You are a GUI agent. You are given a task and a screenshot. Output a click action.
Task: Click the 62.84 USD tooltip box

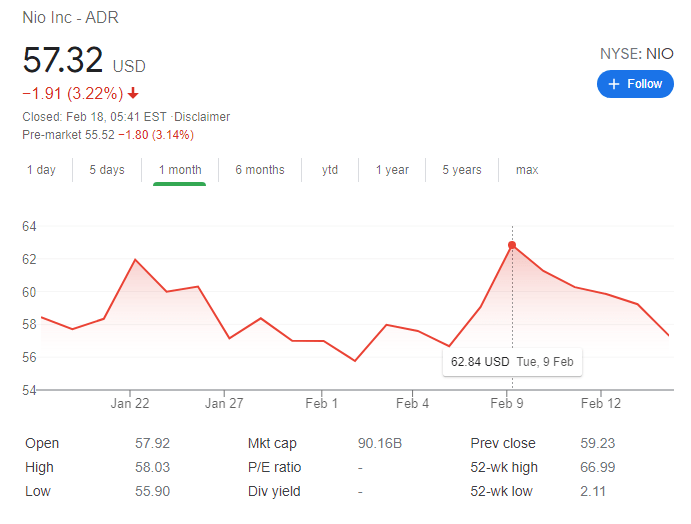tap(512, 362)
